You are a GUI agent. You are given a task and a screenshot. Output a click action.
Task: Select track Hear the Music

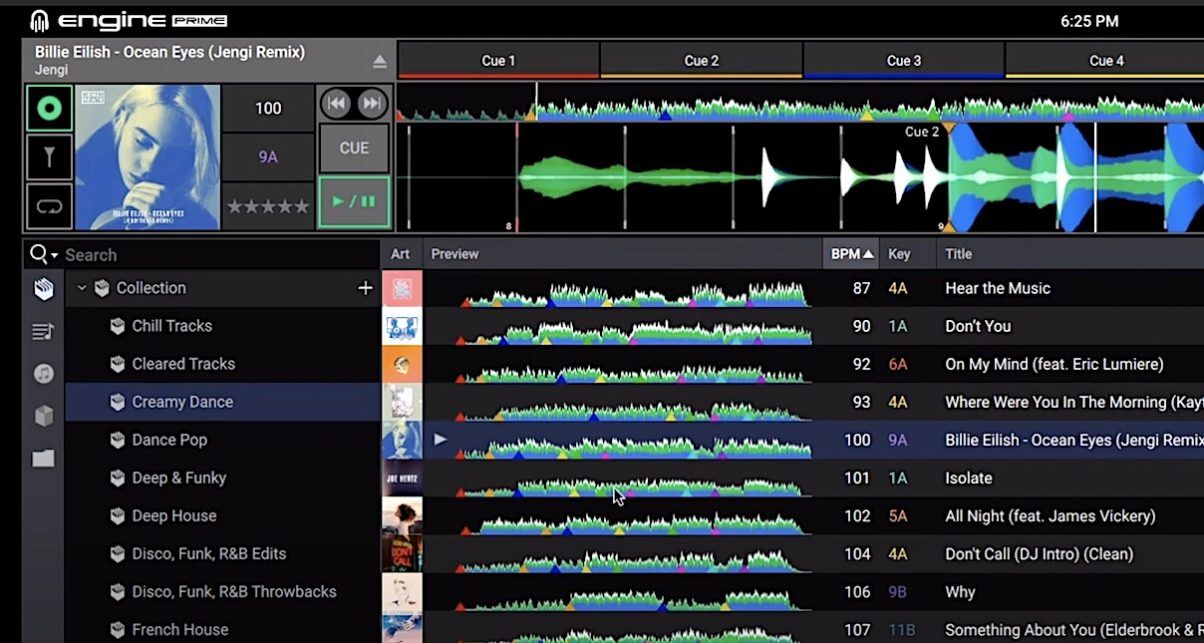click(x=997, y=288)
